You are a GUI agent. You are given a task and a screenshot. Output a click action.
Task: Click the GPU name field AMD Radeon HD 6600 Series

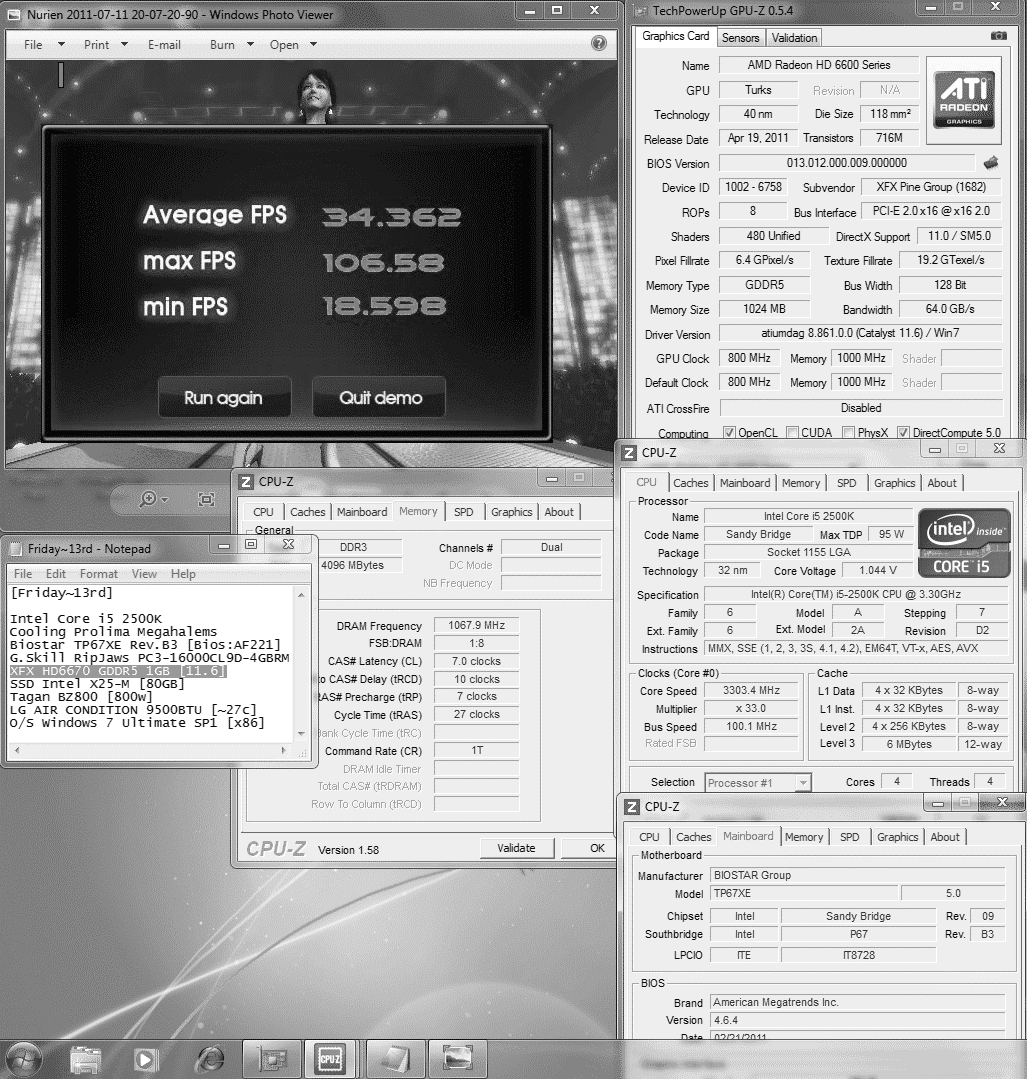tap(818, 65)
